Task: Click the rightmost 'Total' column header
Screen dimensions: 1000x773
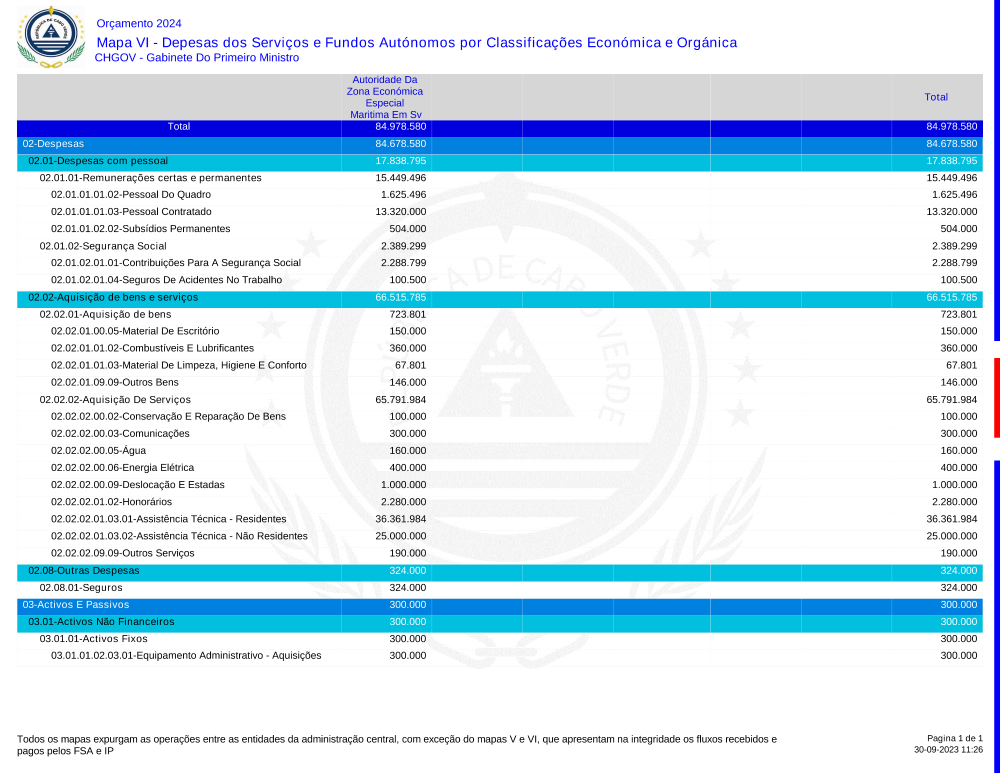Action: [936, 97]
